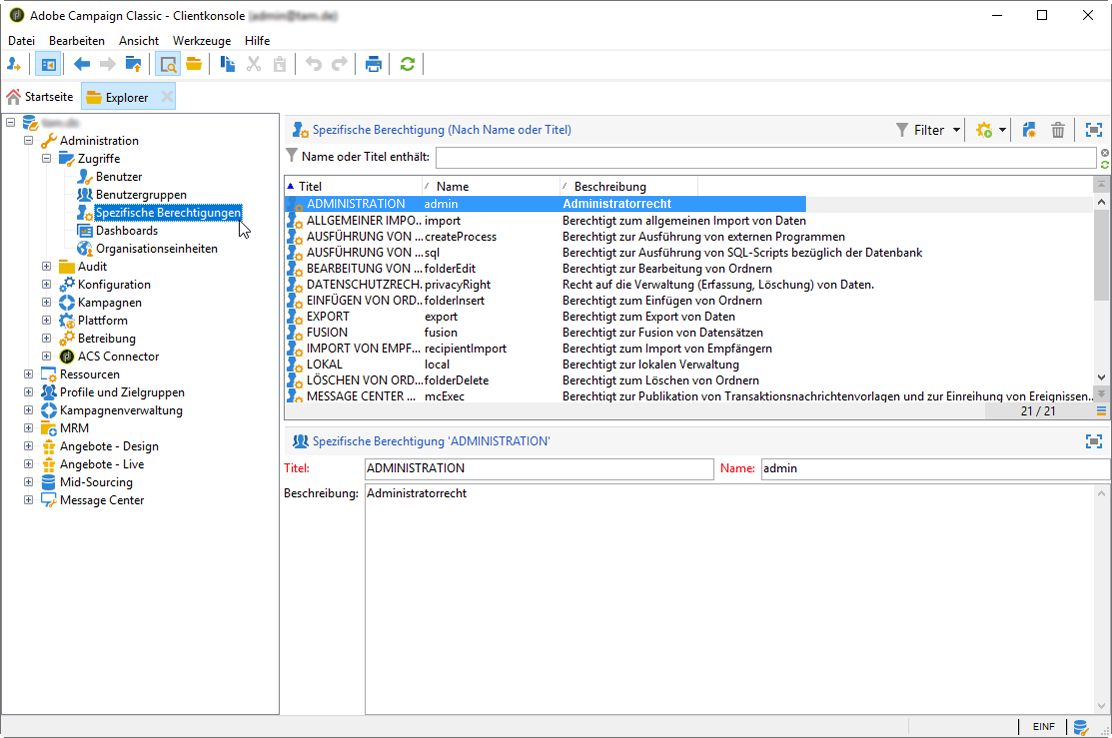Open the Filter dropdown
Screen dimensions: 1112x738
point(928,130)
